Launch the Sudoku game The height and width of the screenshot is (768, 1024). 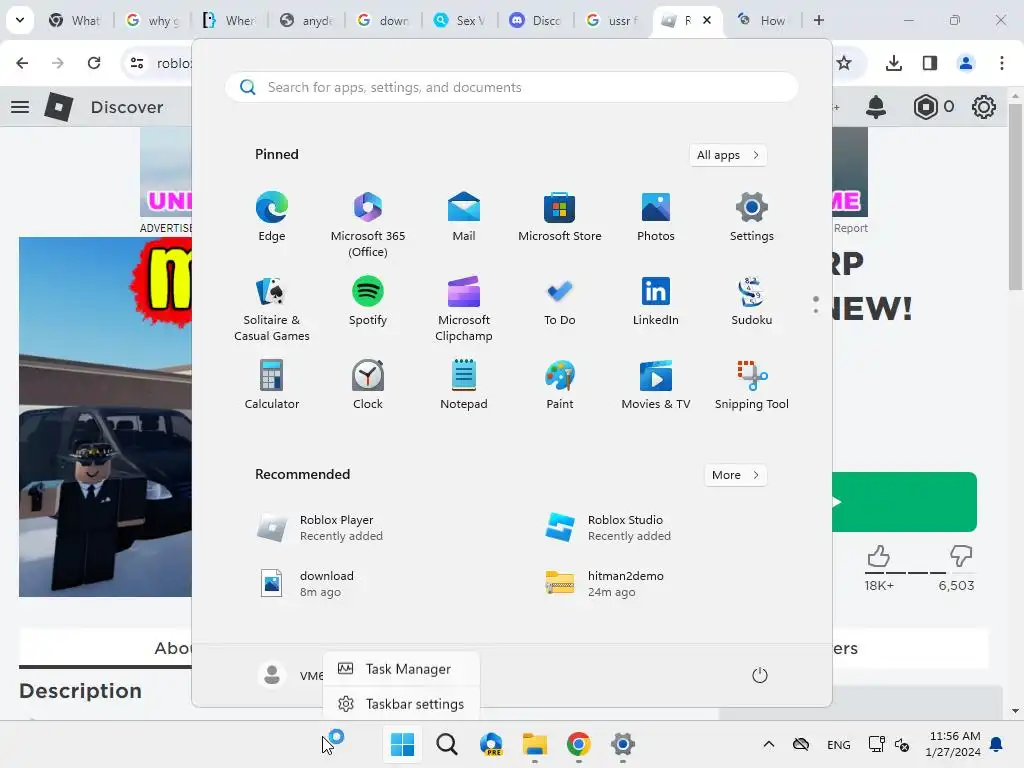tap(752, 300)
